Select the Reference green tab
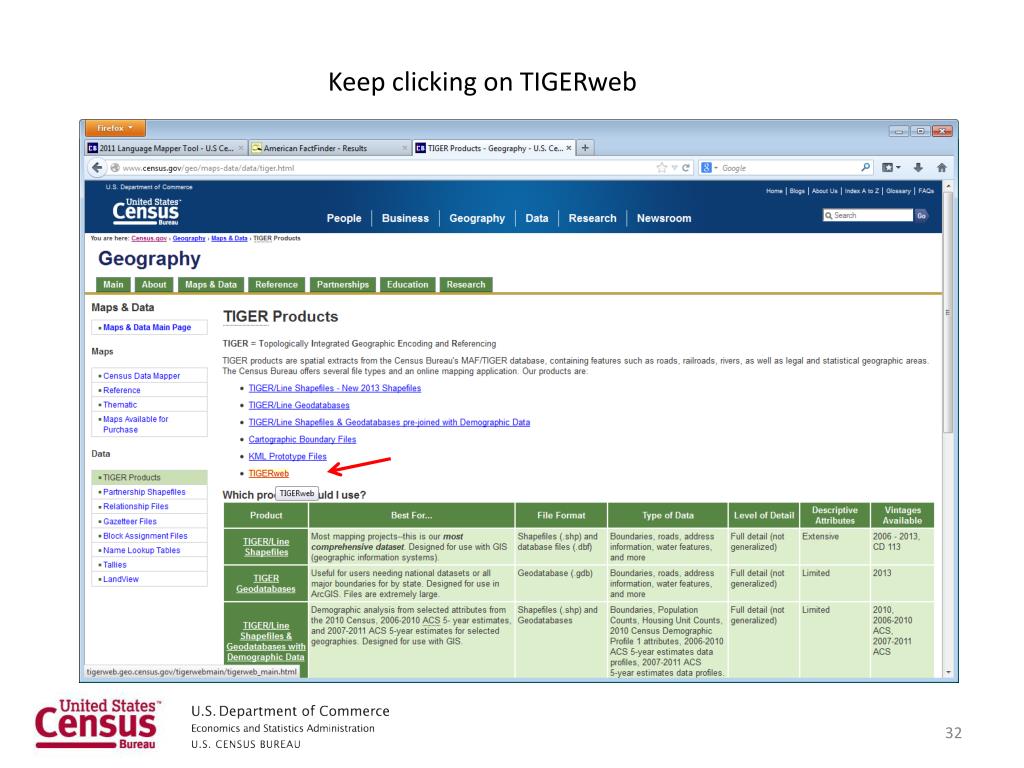The width and height of the screenshot is (1024, 768). (277, 285)
